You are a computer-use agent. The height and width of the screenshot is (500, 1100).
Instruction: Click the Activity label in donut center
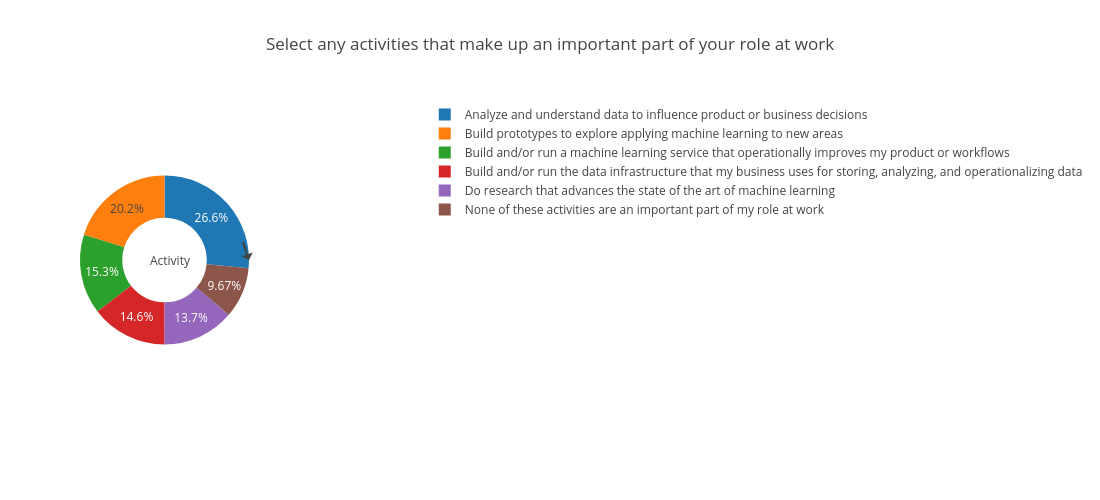(x=170, y=260)
